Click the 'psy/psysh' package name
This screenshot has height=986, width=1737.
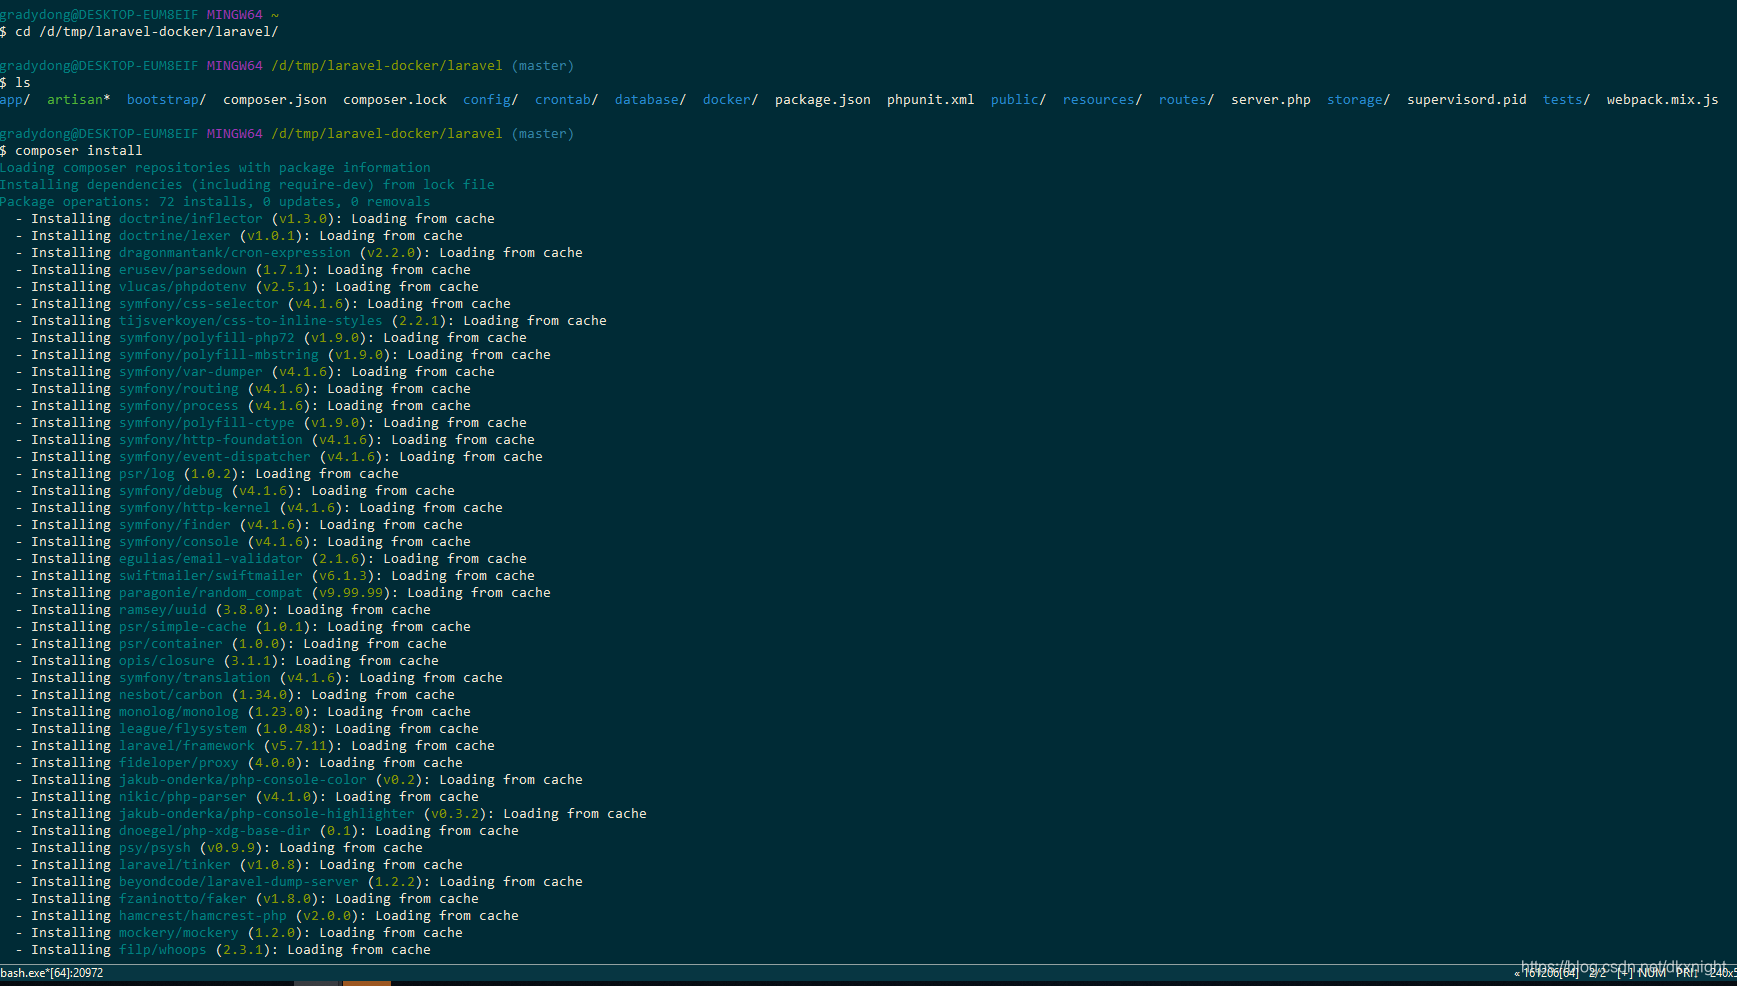coord(155,848)
